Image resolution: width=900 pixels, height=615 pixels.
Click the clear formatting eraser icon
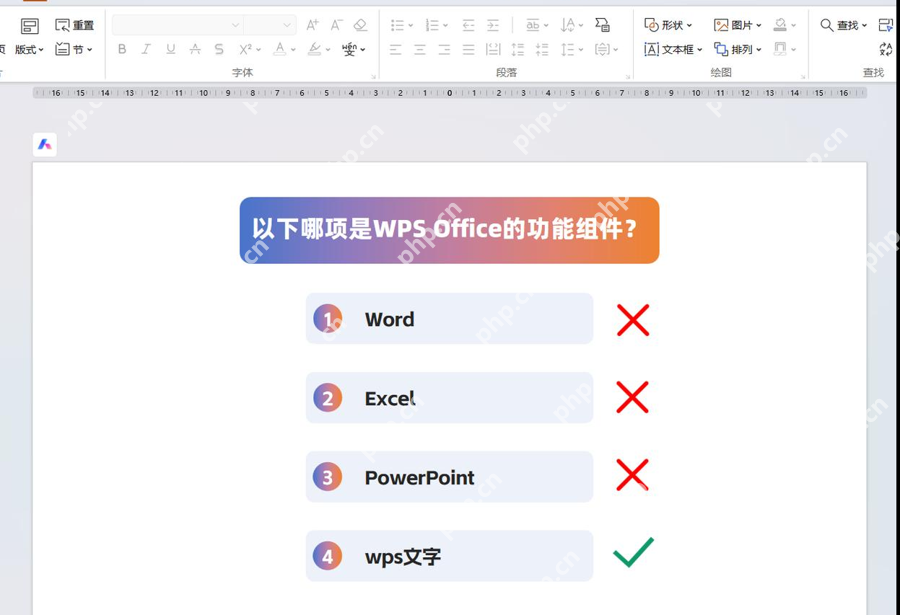coord(360,25)
